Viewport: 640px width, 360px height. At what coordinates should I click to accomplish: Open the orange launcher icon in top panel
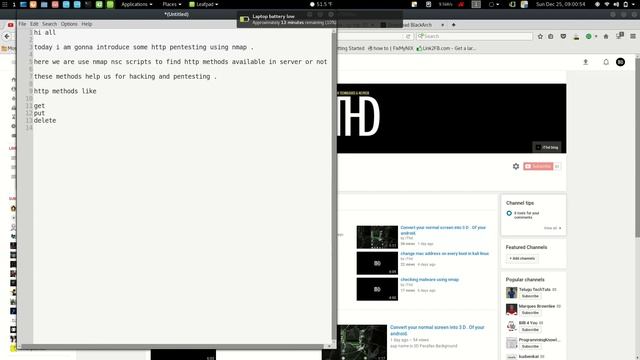33,4
